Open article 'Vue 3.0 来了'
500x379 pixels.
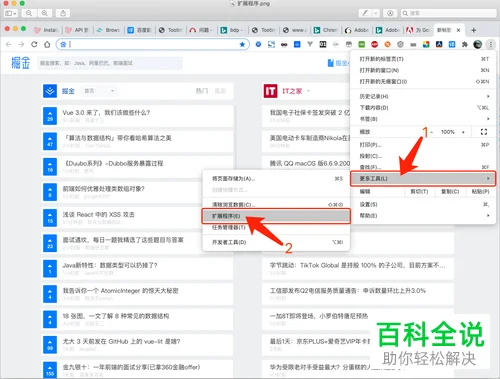[106, 113]
